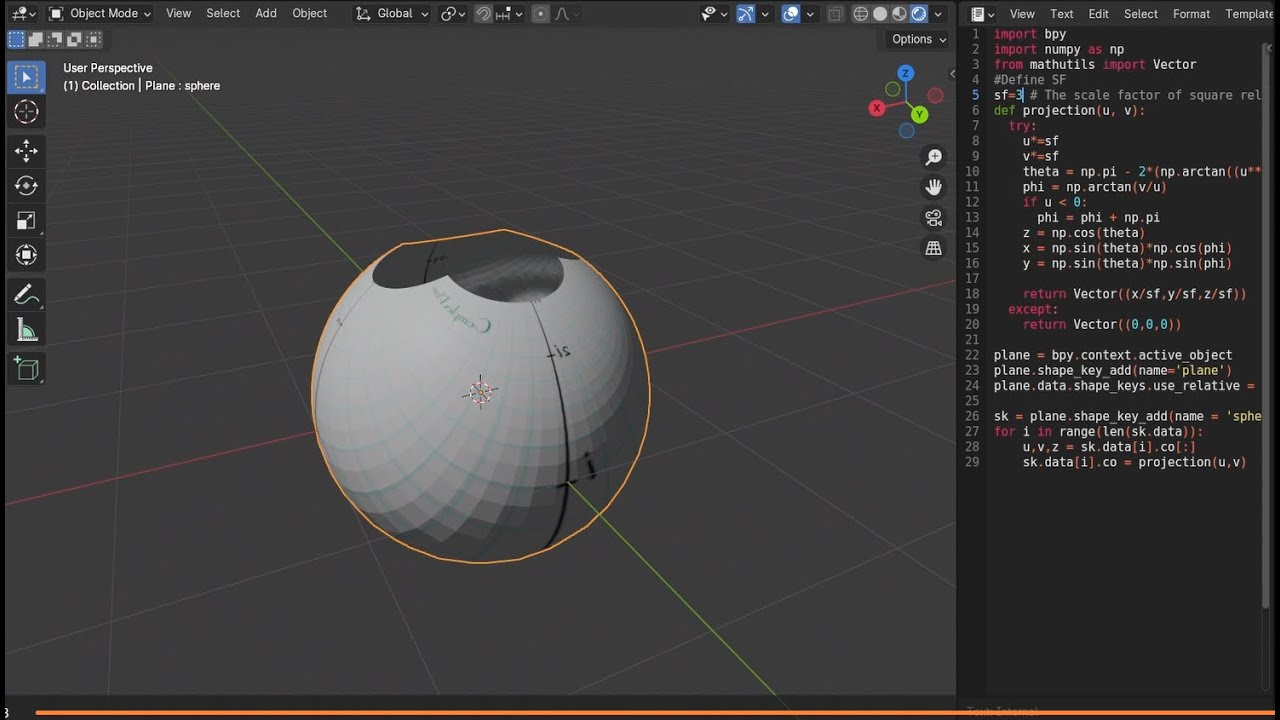Toggle the camera view icon
The image size is (1280, 720).
[x=934, y=218]
